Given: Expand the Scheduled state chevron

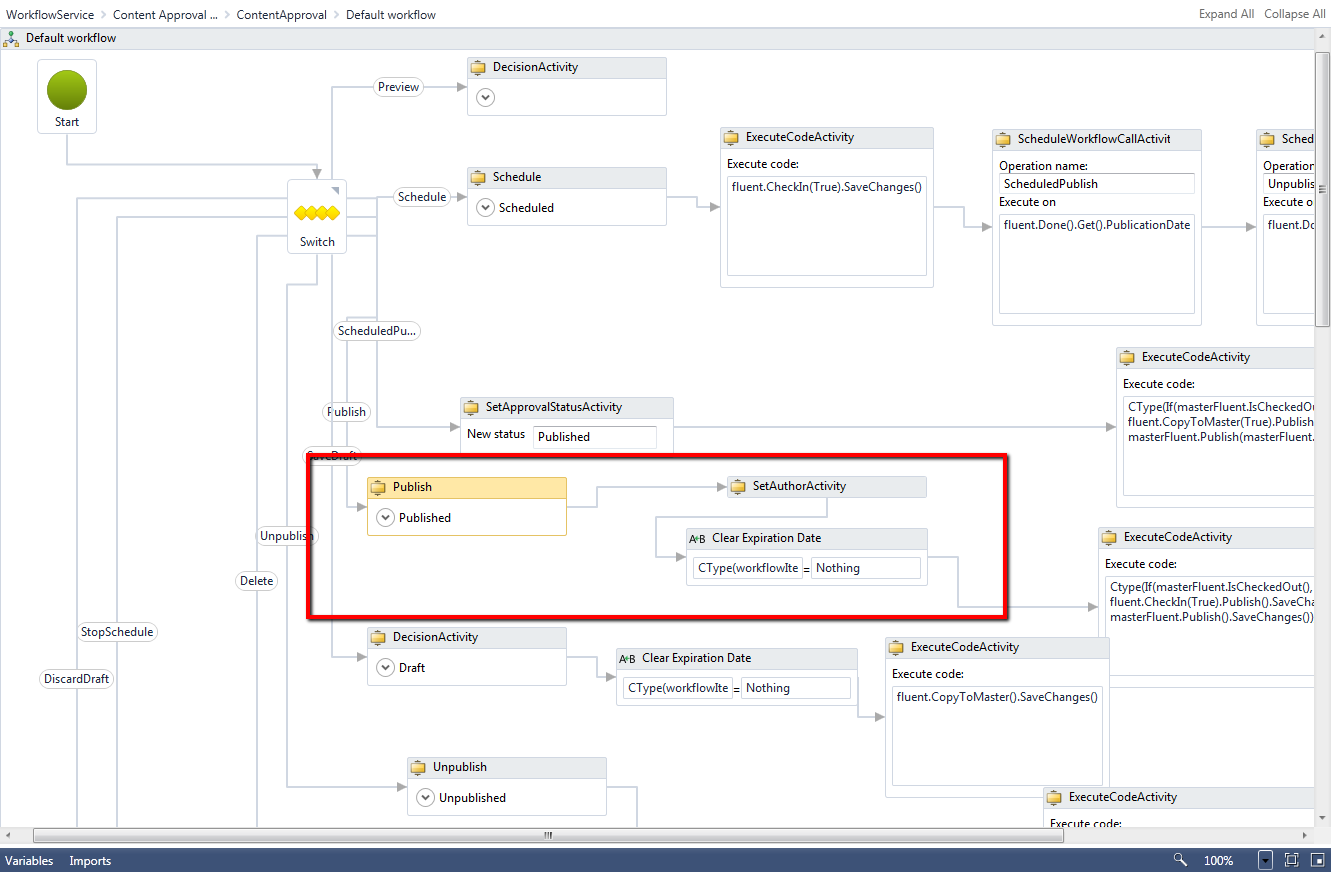Looking at the screenshot, I should click(x=485, y=208).
